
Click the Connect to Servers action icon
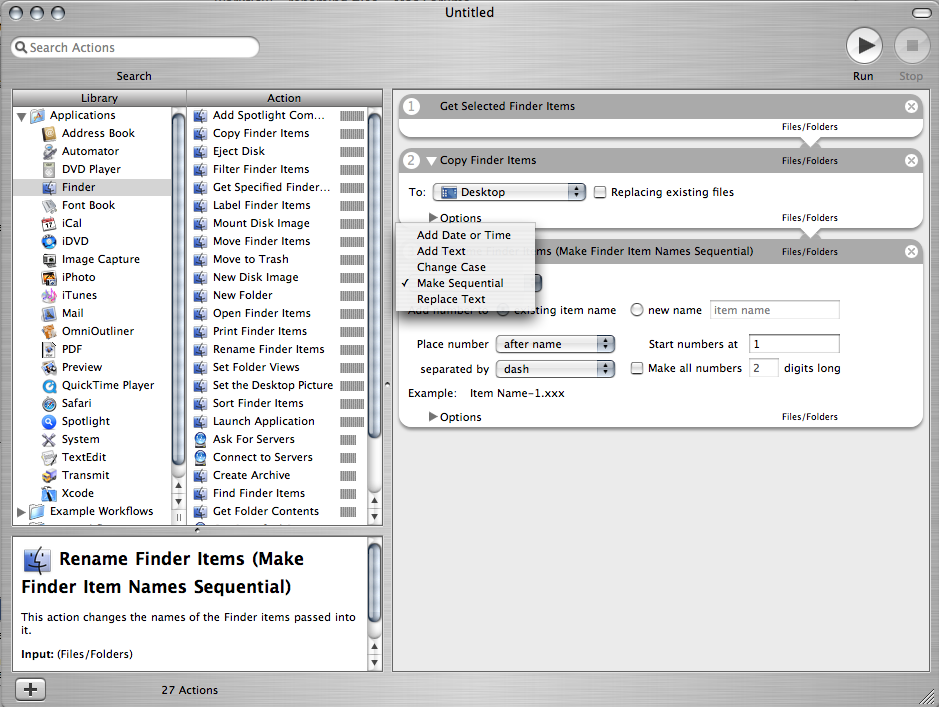pos(201,457)
